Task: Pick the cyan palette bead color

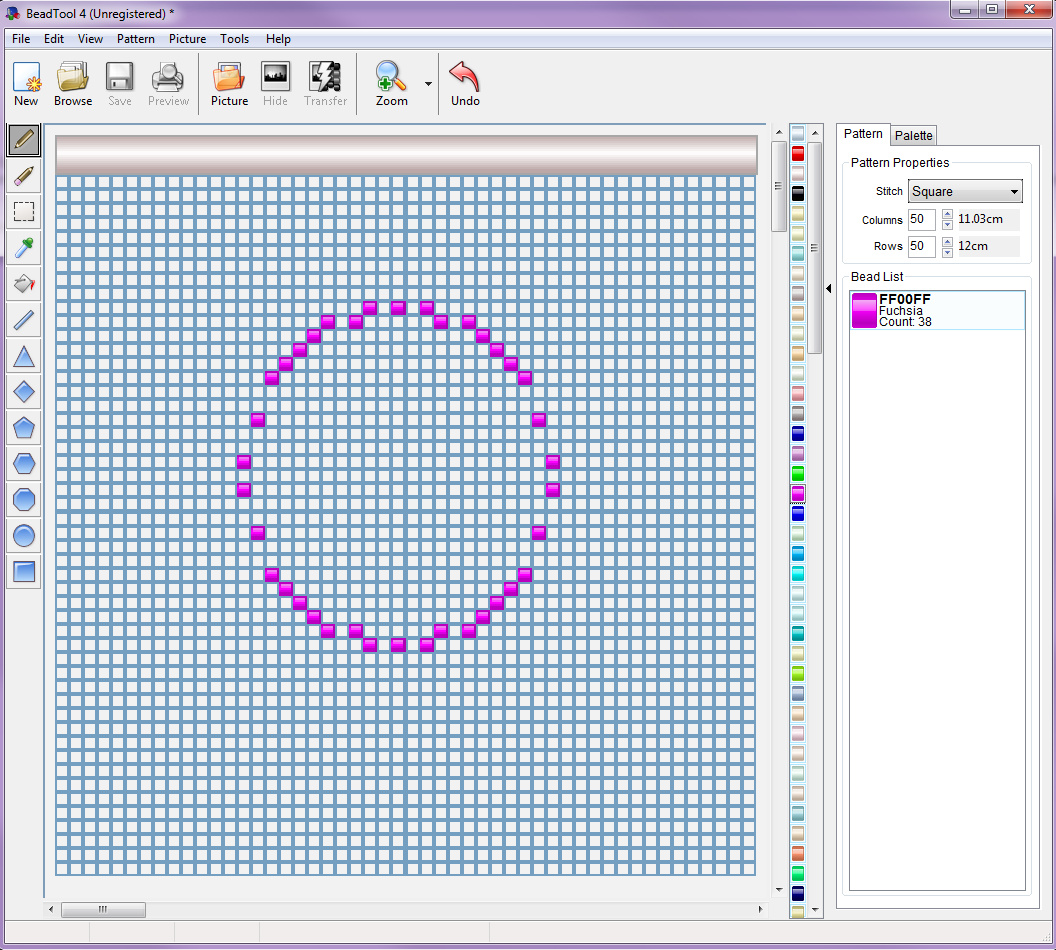Action: [x=797, y=574]
